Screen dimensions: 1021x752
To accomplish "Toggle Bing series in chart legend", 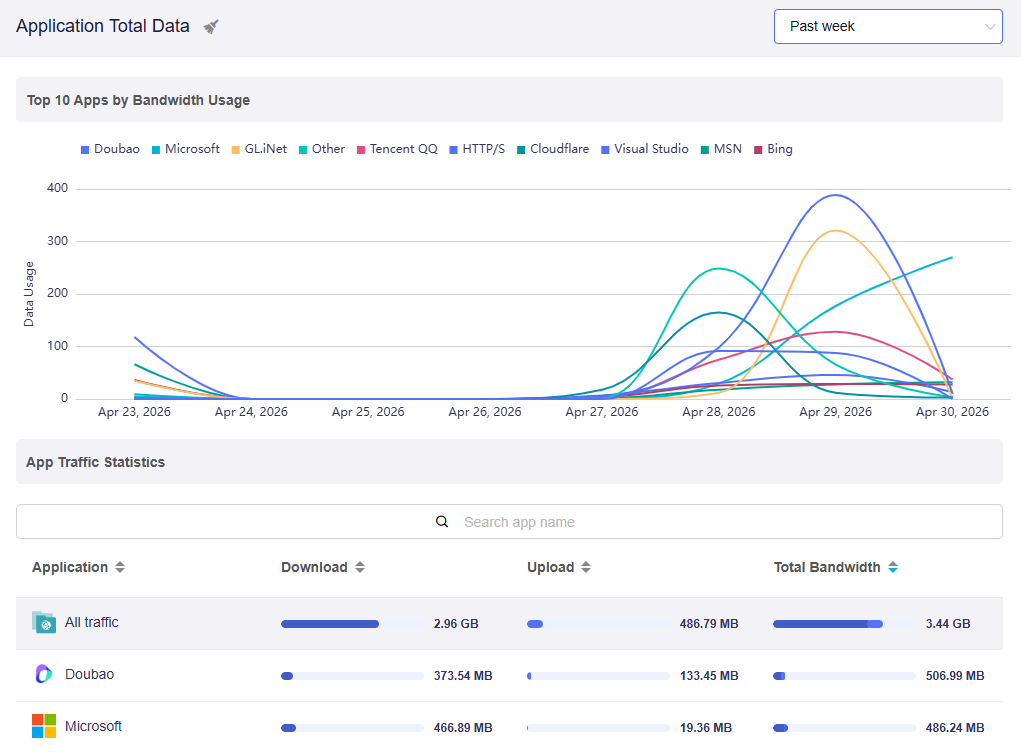I will pyautogui.click(x=774, y=149).
